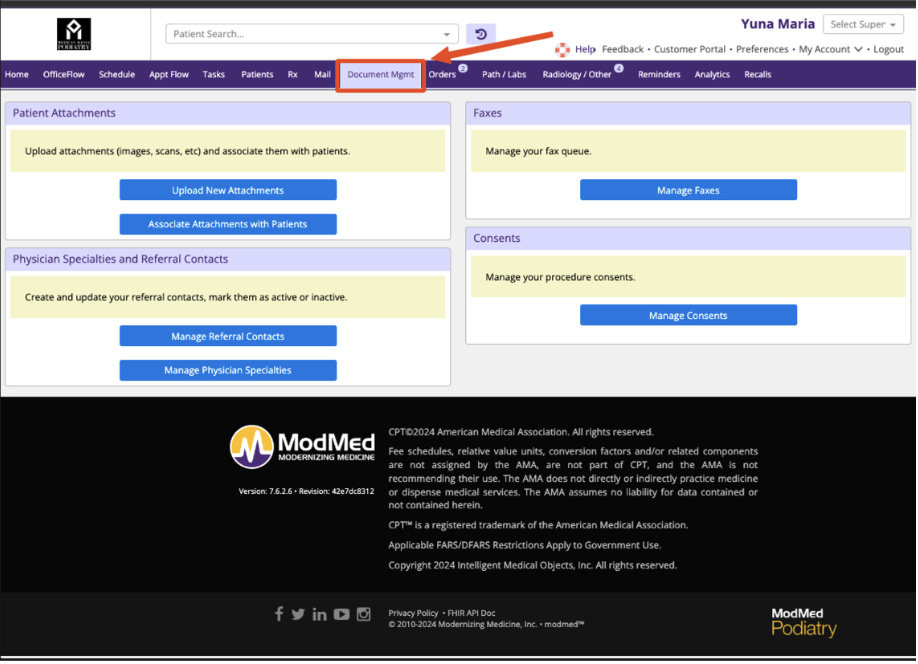
Task: Open the Patient Search dropdown arrow
Action: (x=447, y=34)
